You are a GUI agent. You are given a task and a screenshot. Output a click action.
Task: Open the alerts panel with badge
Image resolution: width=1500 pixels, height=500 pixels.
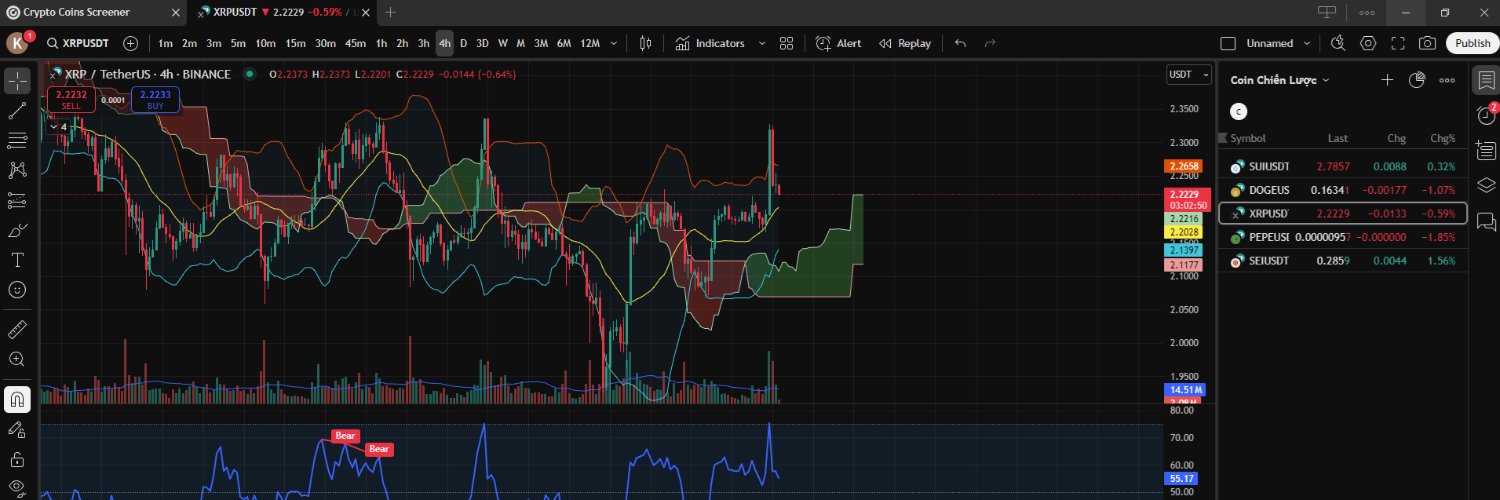click(x=1485, y=114)
